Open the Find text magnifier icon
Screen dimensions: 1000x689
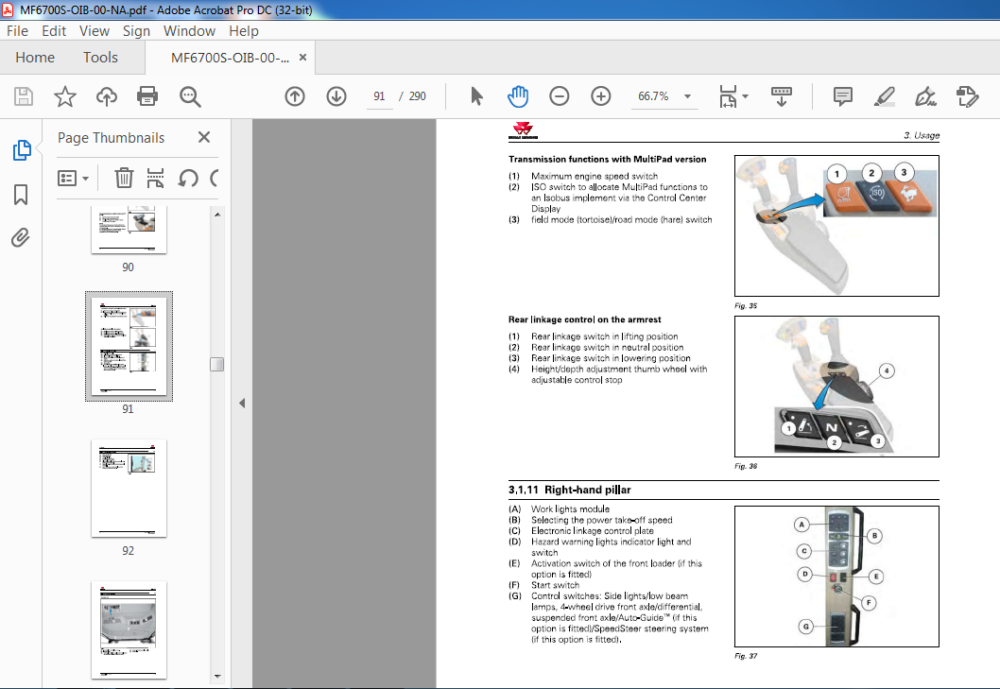coord(189,96)
